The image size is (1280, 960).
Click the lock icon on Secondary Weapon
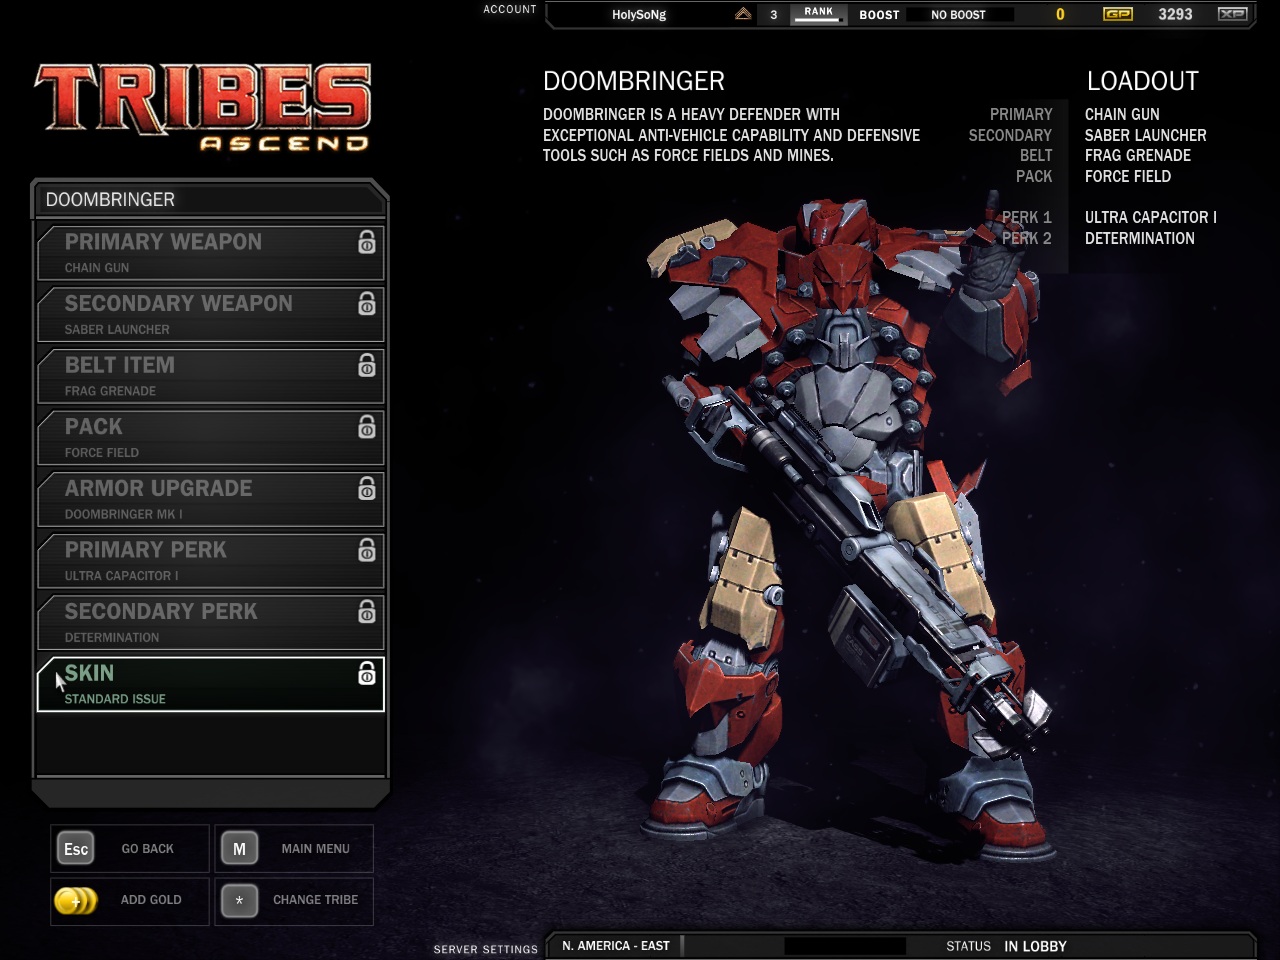point(367,304)
